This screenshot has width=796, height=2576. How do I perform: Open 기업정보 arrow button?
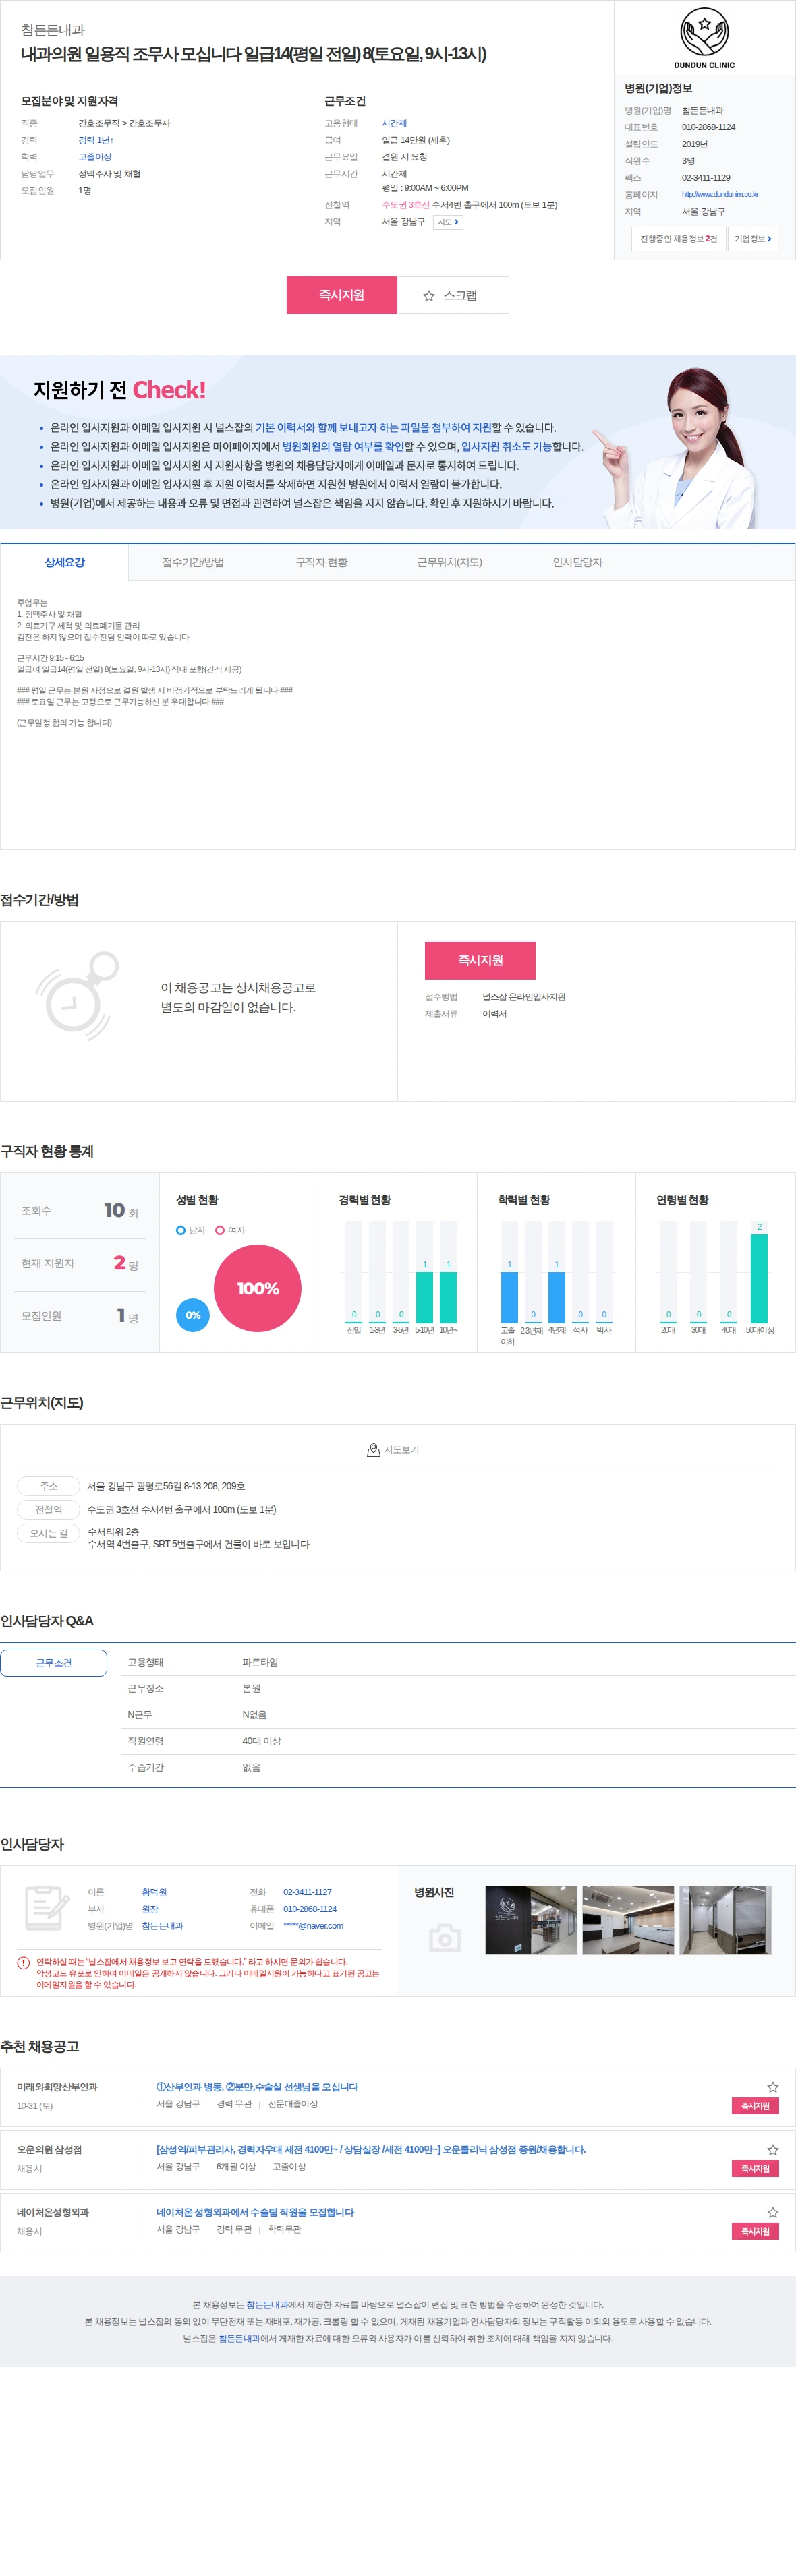coord(753,239)
